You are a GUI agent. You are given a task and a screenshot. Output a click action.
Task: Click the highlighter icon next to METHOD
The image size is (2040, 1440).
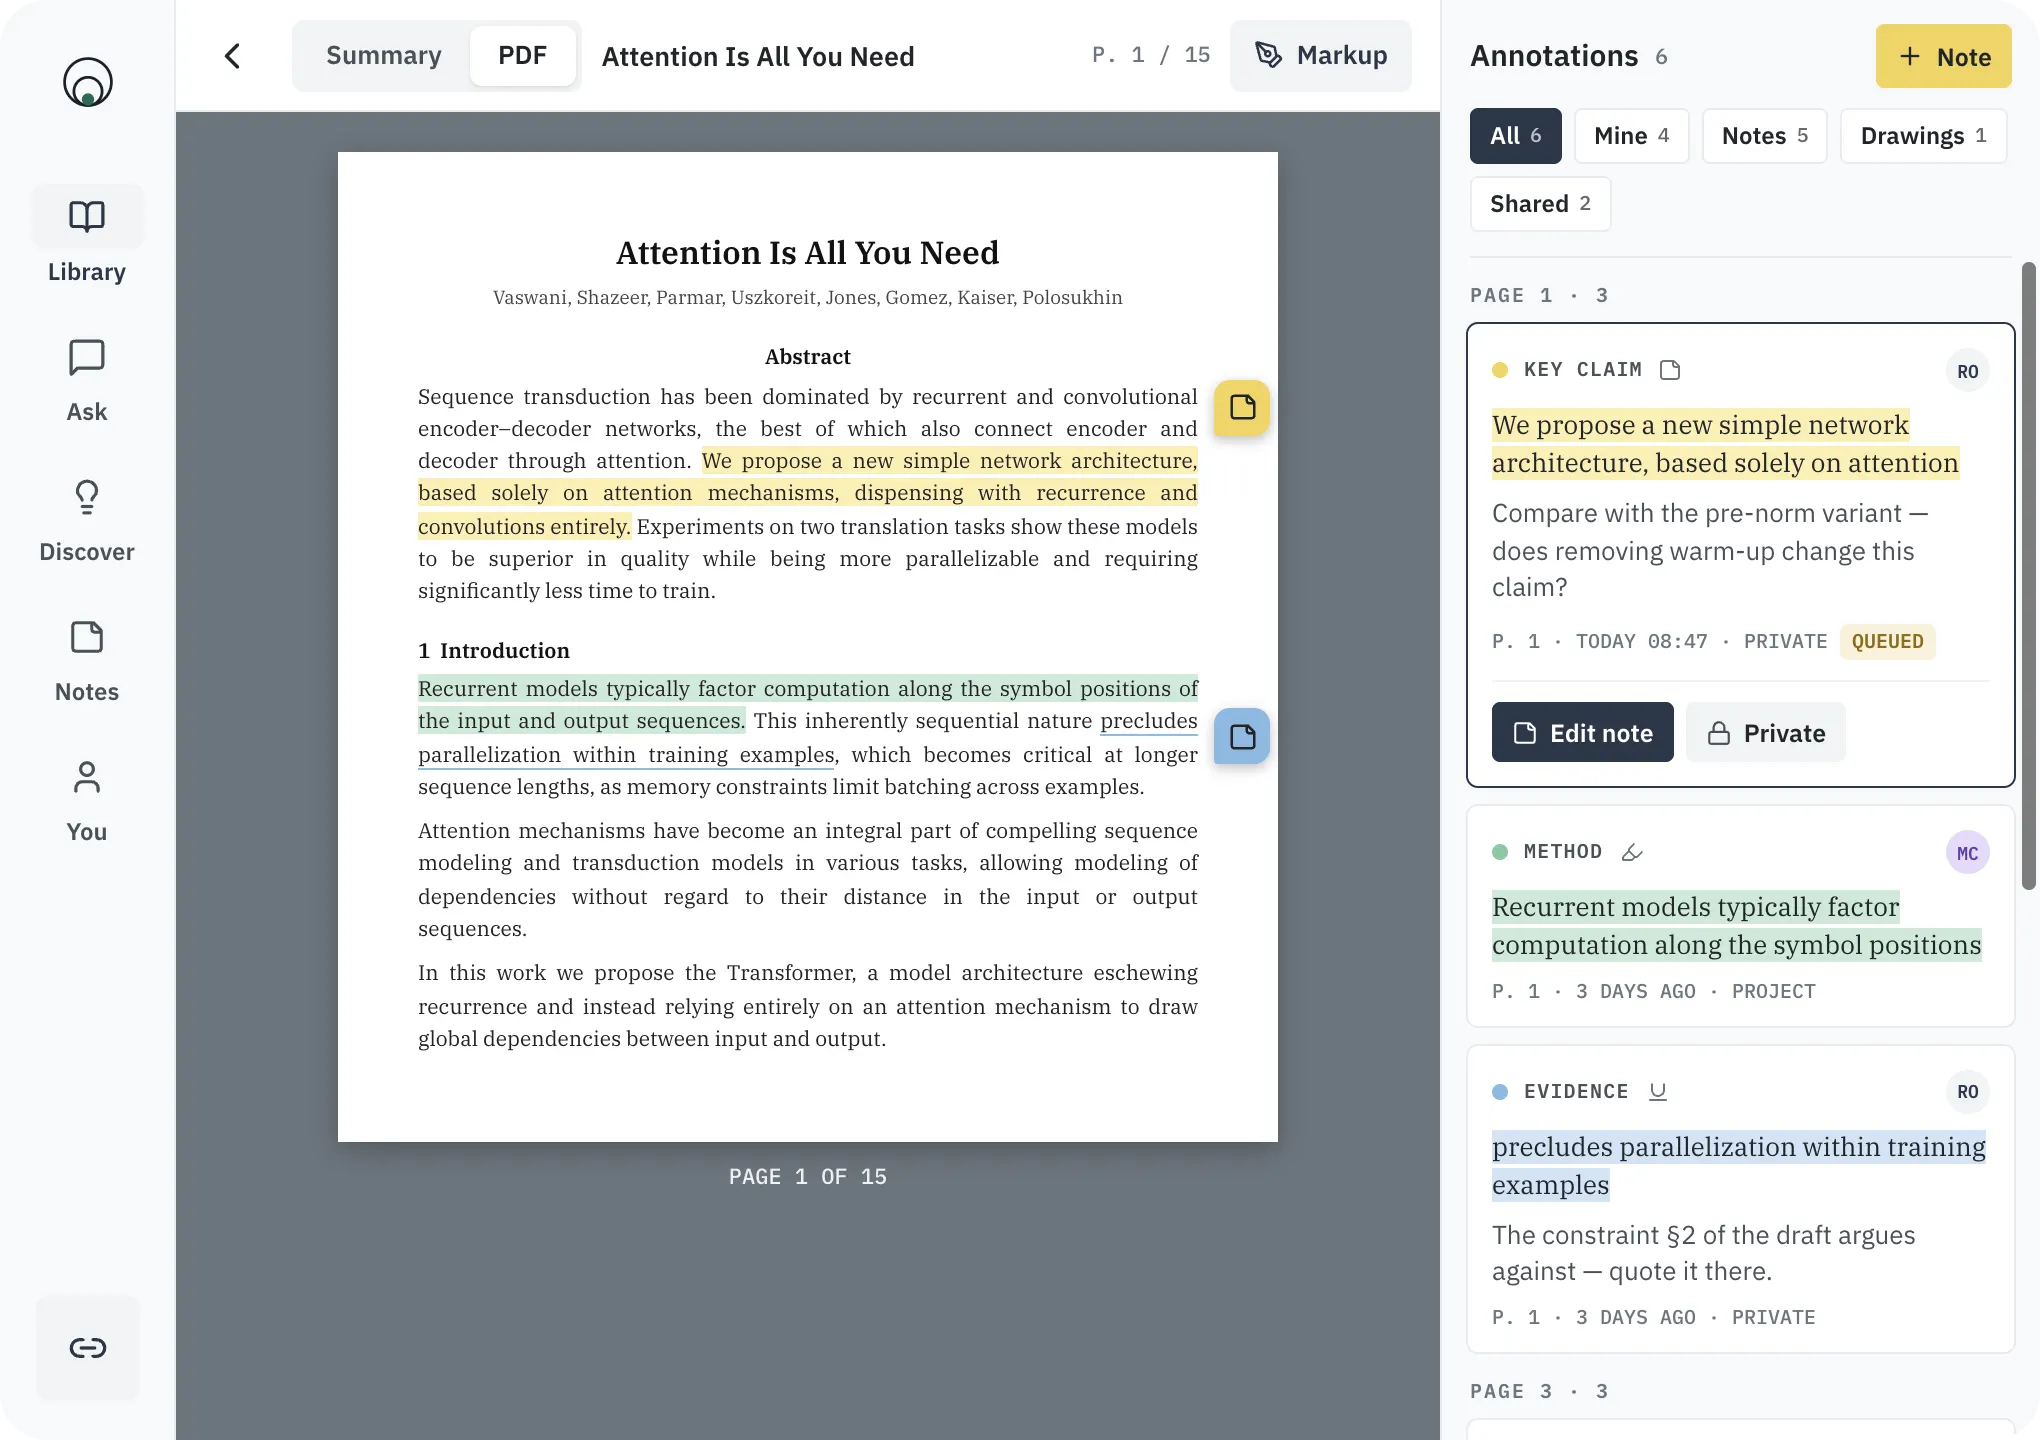coord(1632,852)
